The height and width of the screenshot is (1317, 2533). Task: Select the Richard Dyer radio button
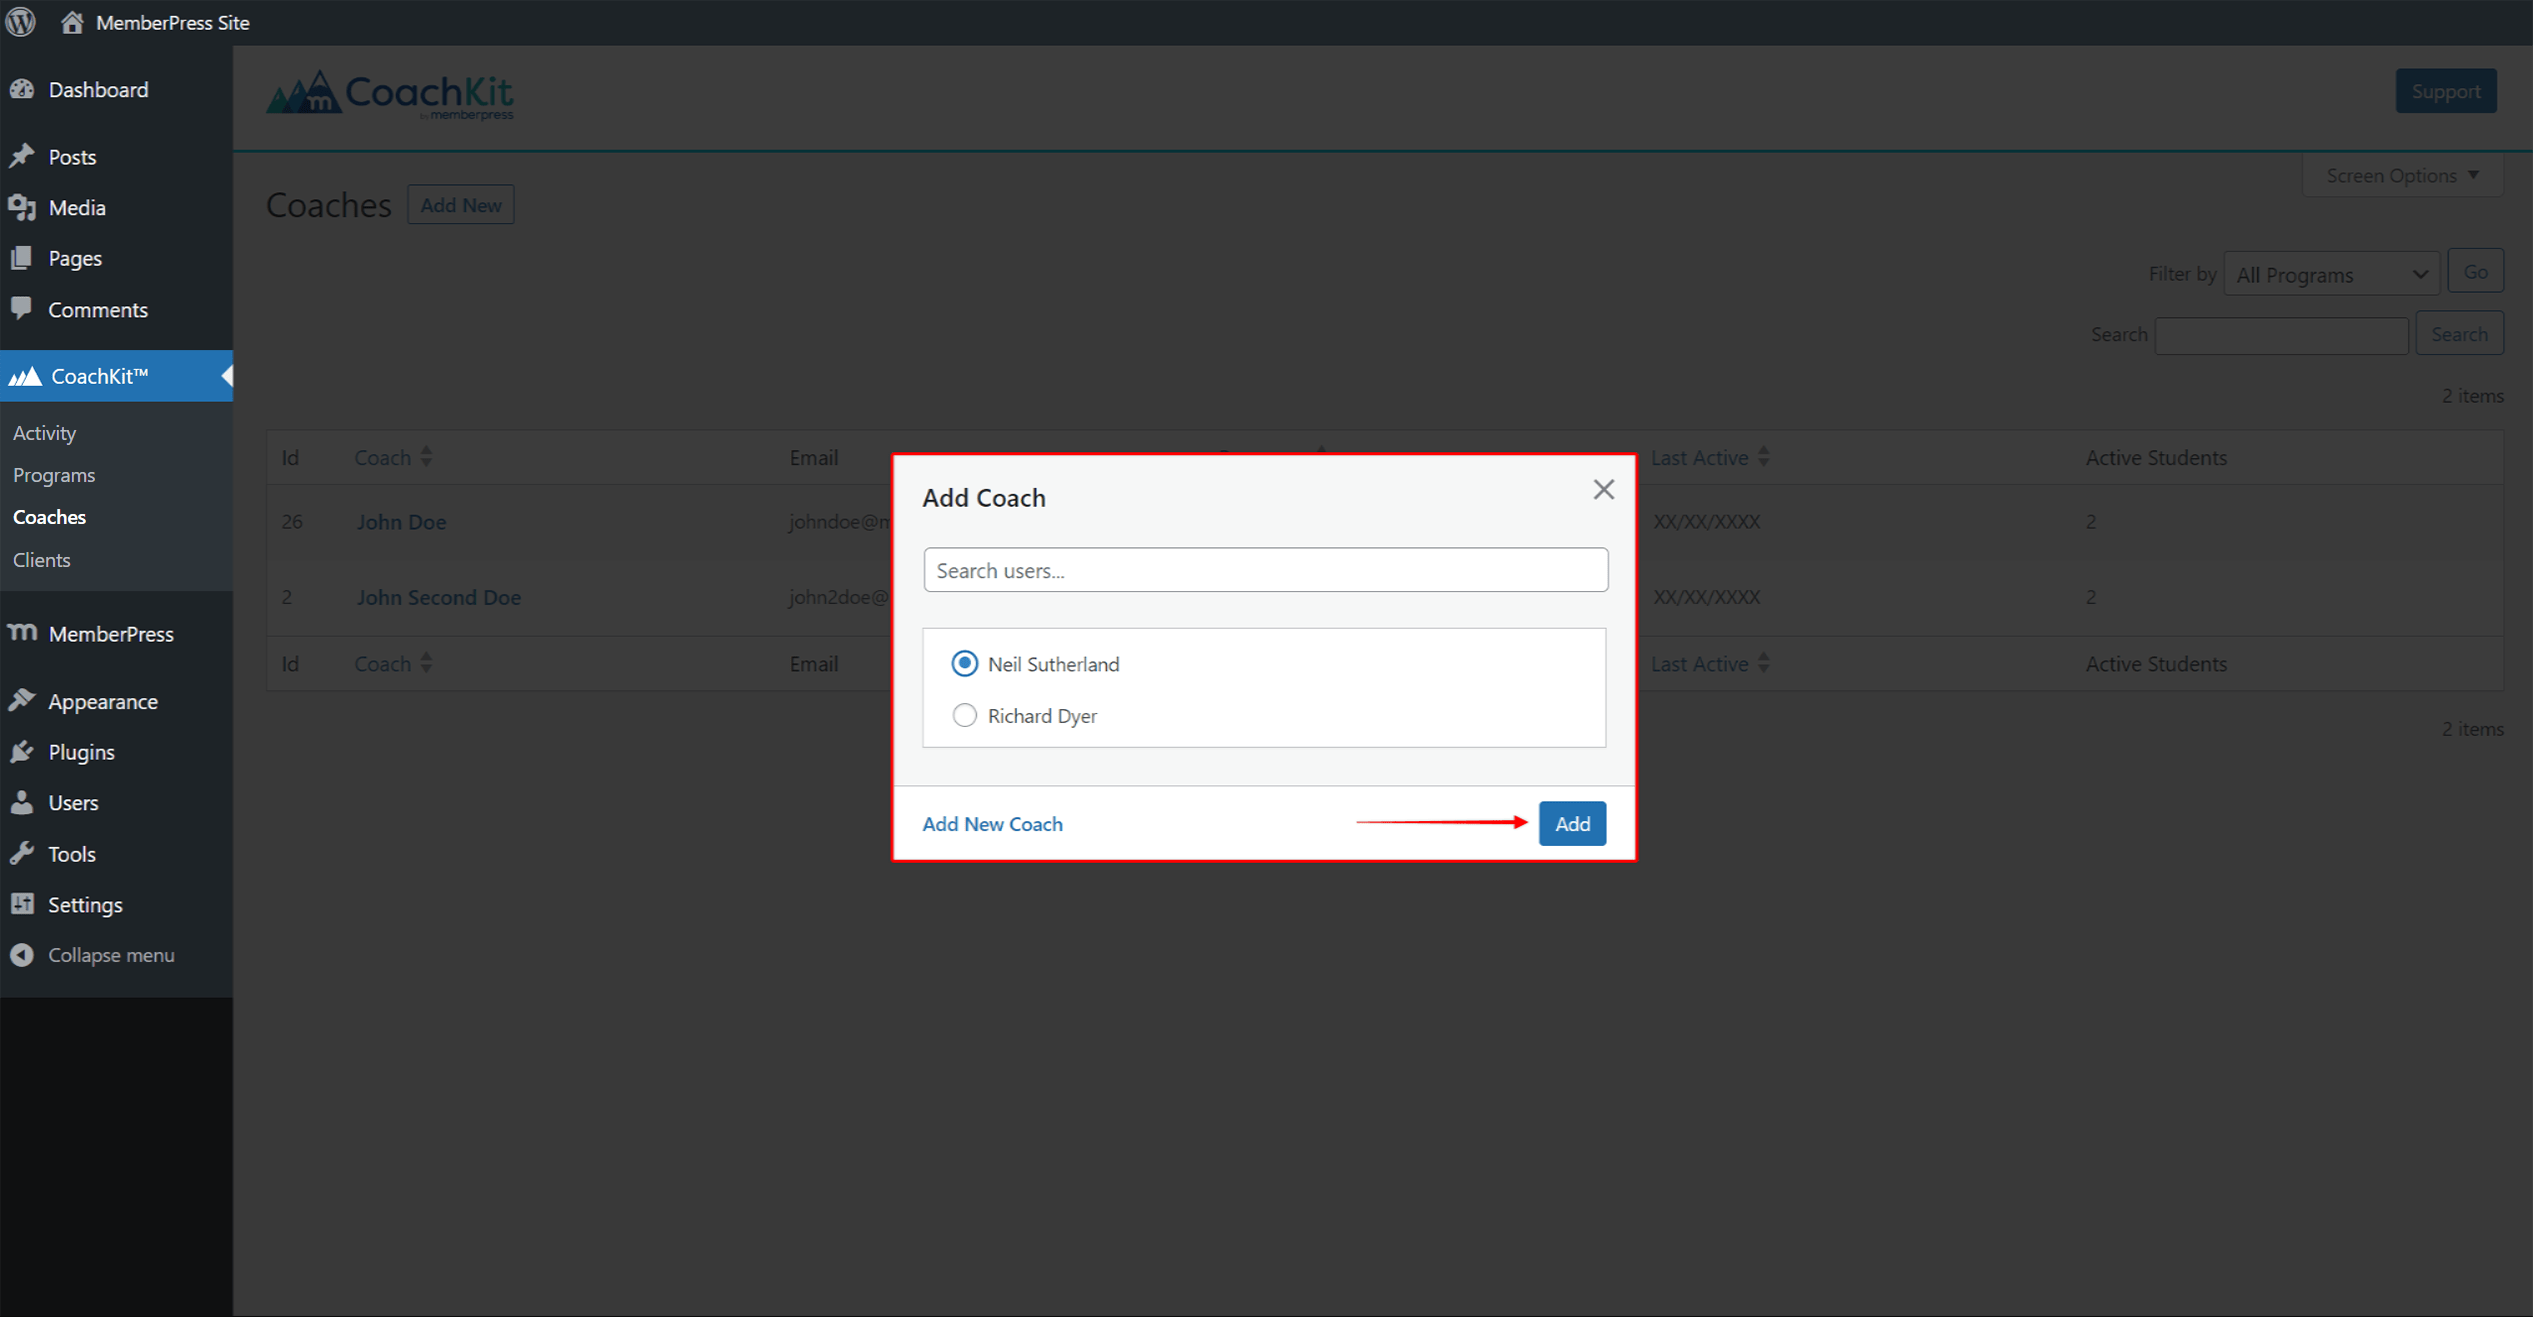963,715
